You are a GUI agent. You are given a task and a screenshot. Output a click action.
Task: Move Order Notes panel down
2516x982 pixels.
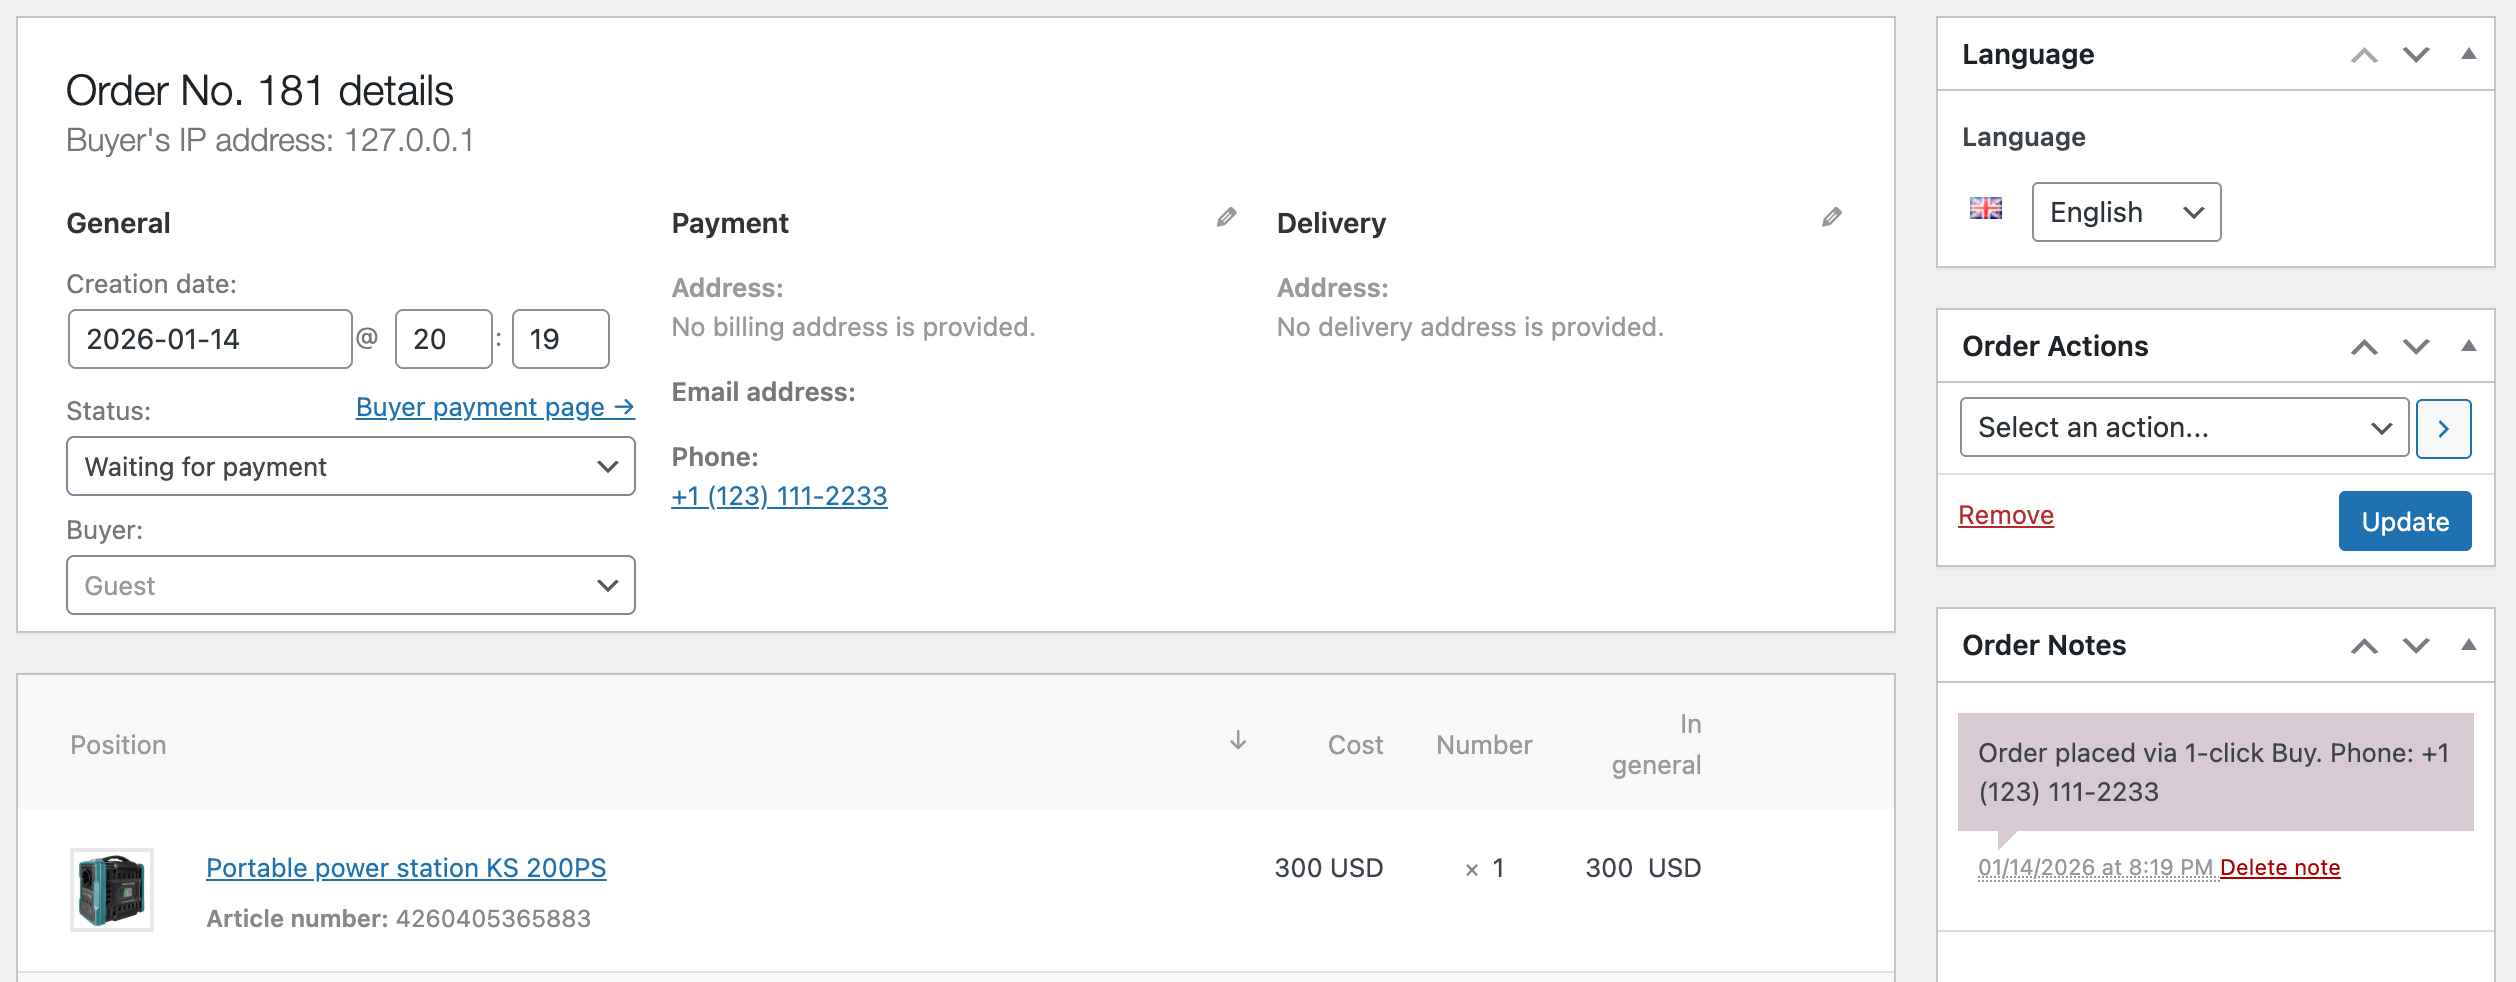pos(2416,645)
